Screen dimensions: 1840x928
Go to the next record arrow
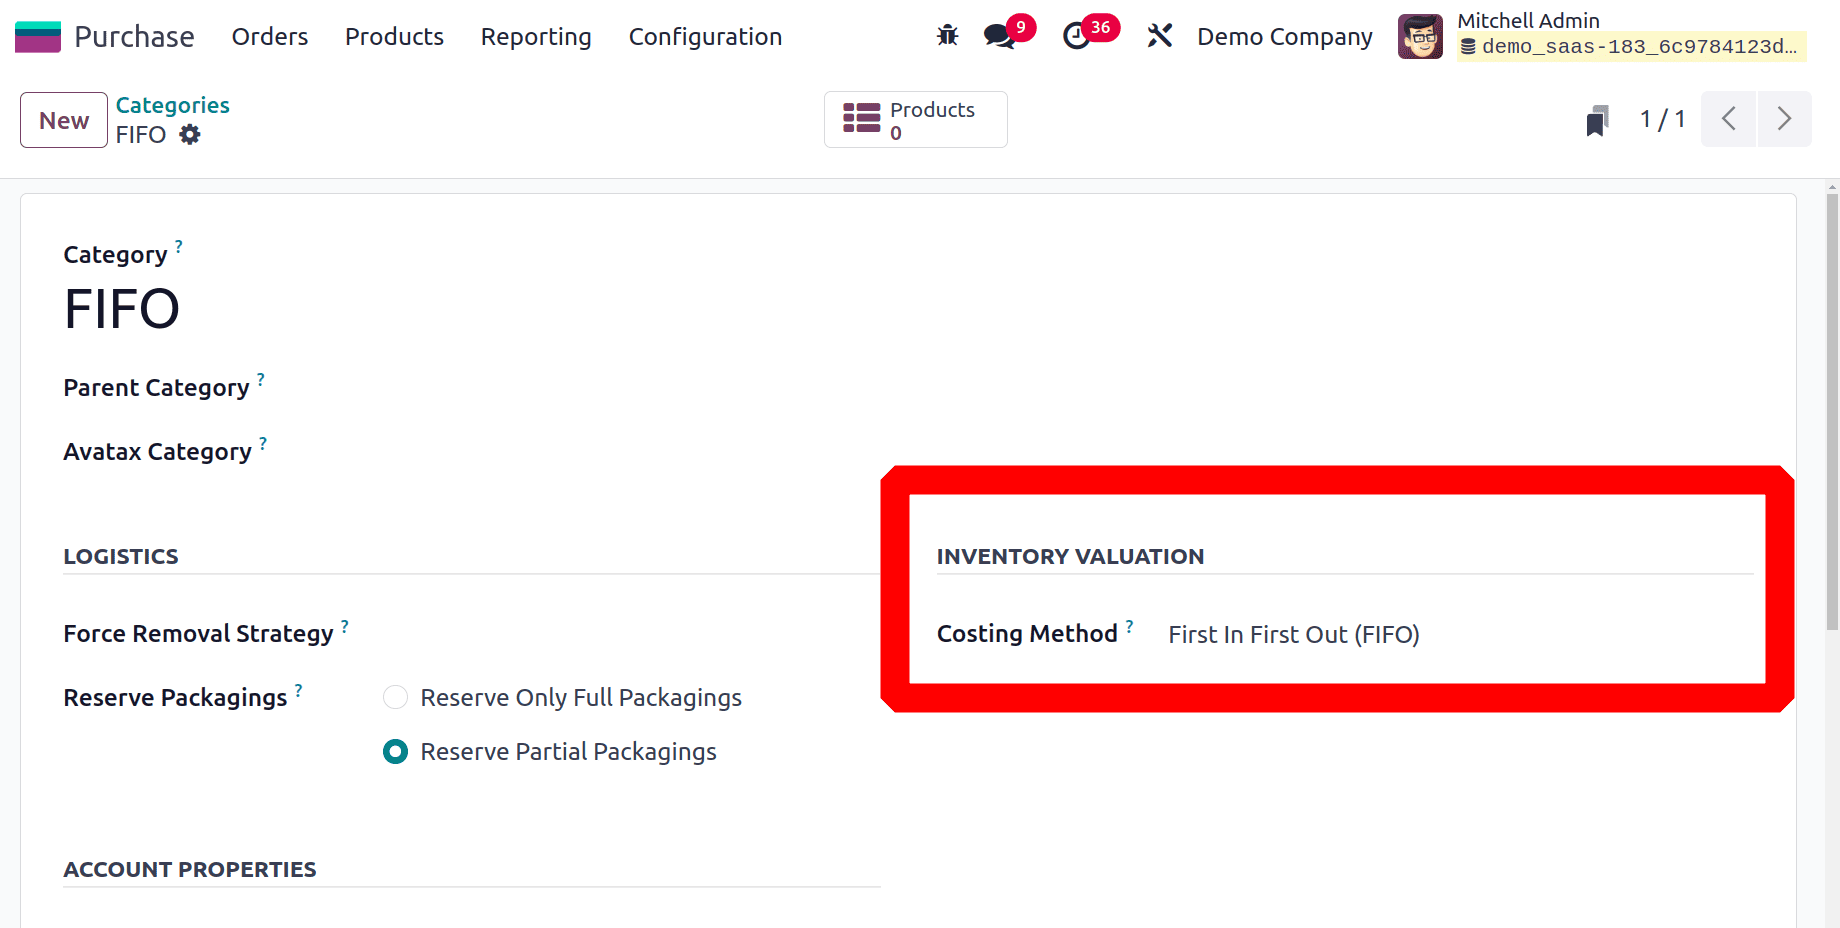click(1785, 119)
